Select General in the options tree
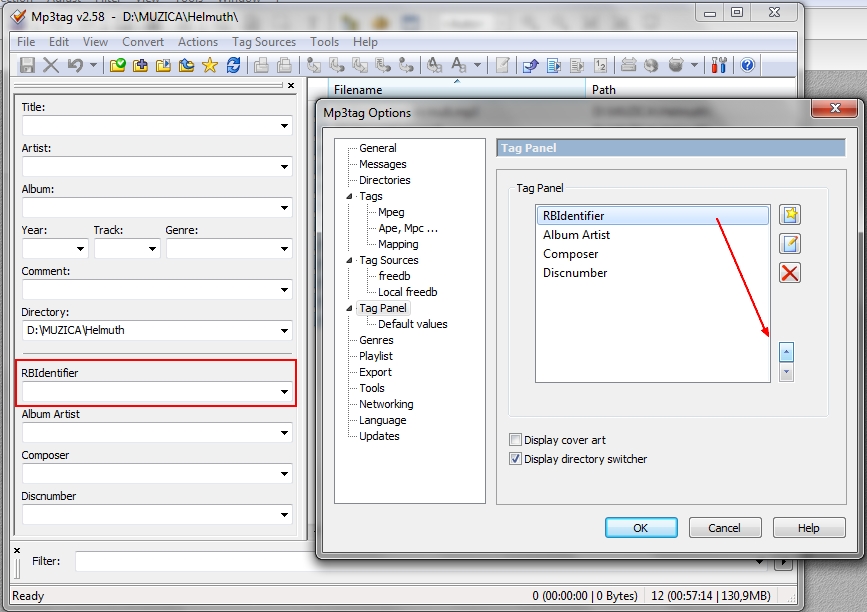Image resolution: width=867 pixels, height=612 pixels. (378, 148)
